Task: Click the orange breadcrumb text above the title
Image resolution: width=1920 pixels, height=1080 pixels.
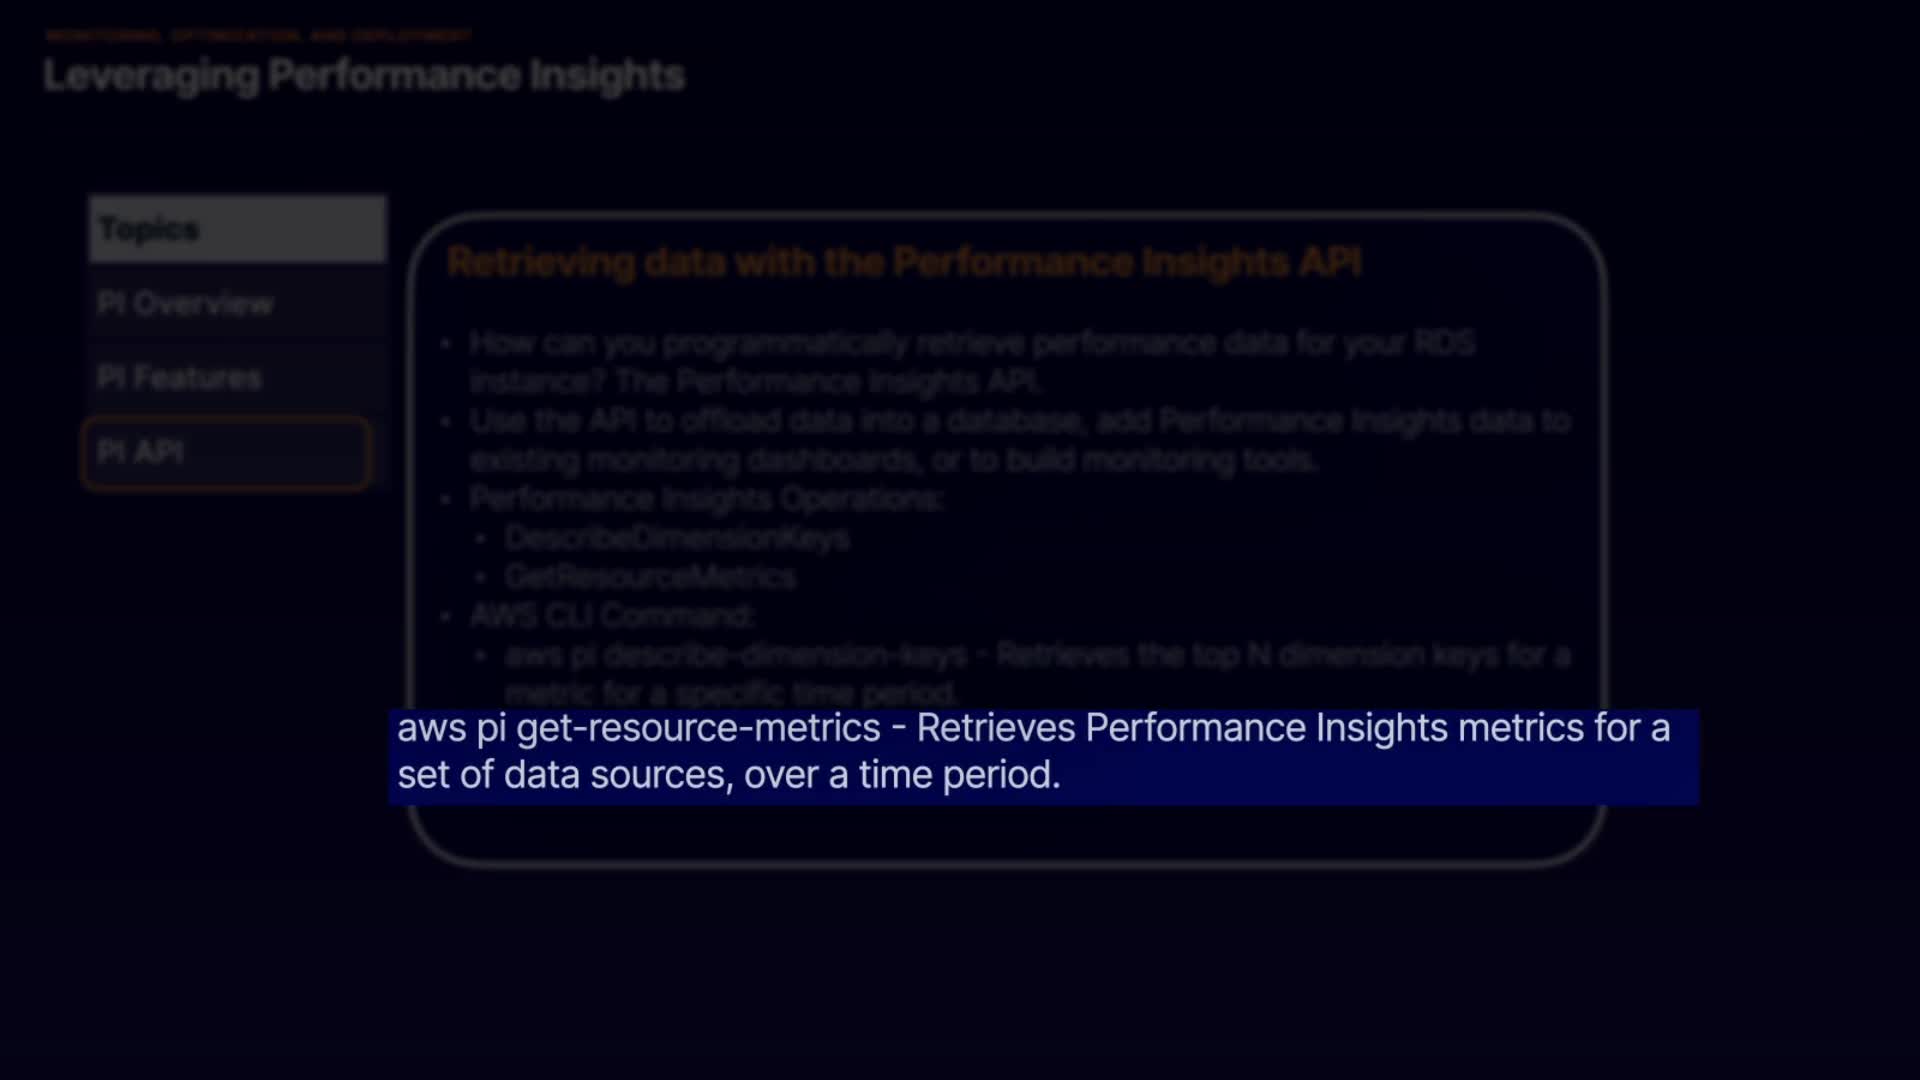Action: 258,36
